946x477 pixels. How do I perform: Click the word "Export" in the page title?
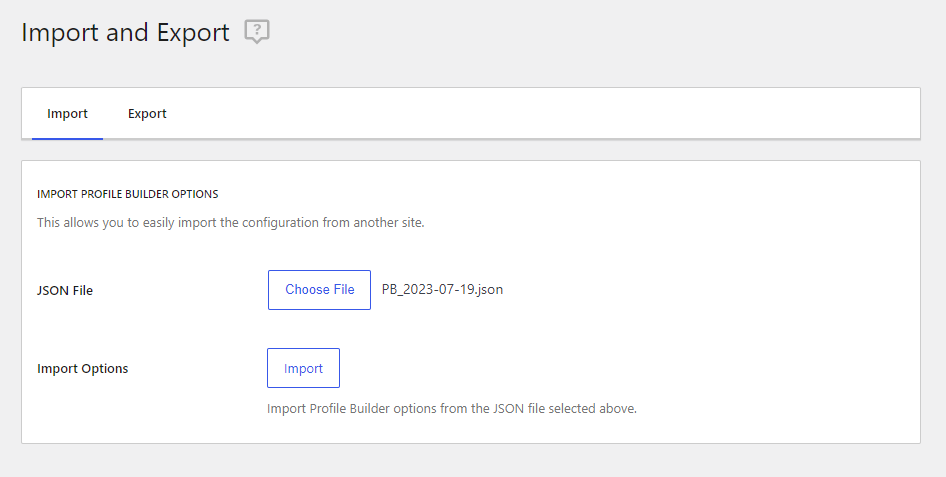pyautogui.click(x=193, y=33)
